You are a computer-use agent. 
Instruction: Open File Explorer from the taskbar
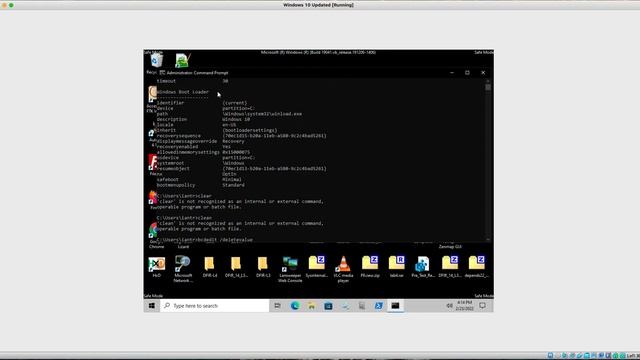pos(311,305)
